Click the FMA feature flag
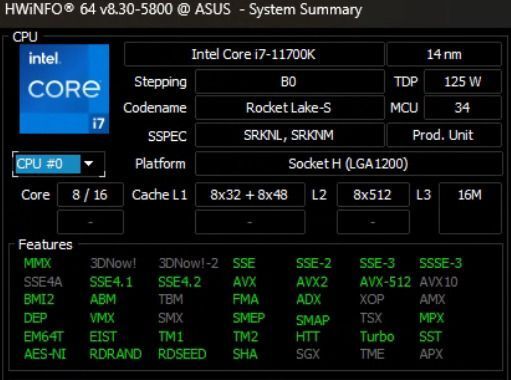The image size is (511, 380). (246, 299)
